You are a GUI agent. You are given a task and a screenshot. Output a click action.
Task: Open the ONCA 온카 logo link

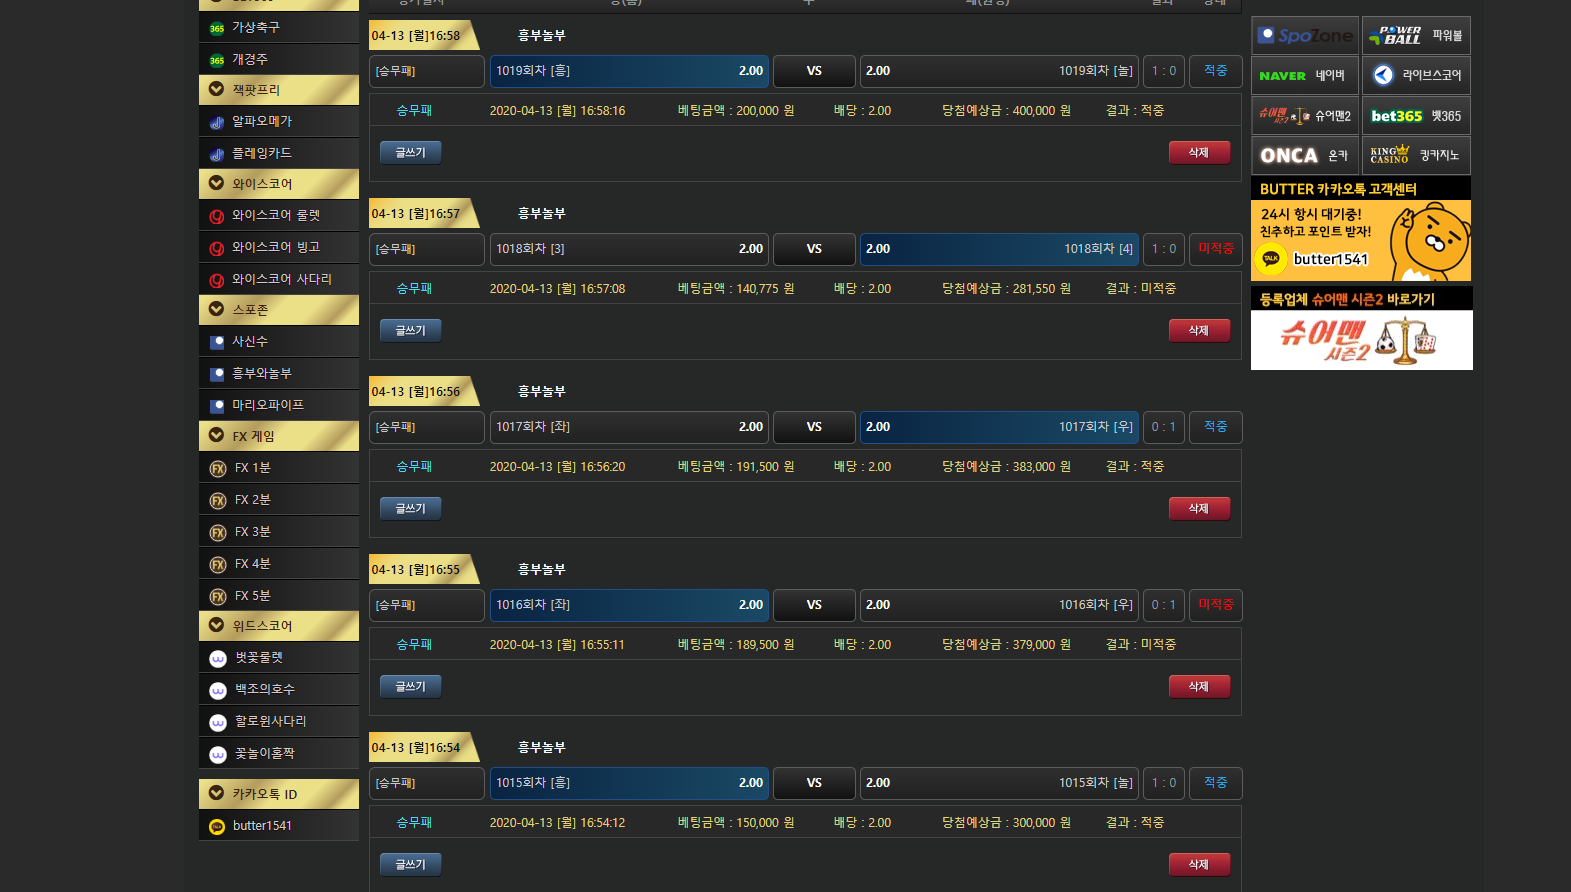1304,156
